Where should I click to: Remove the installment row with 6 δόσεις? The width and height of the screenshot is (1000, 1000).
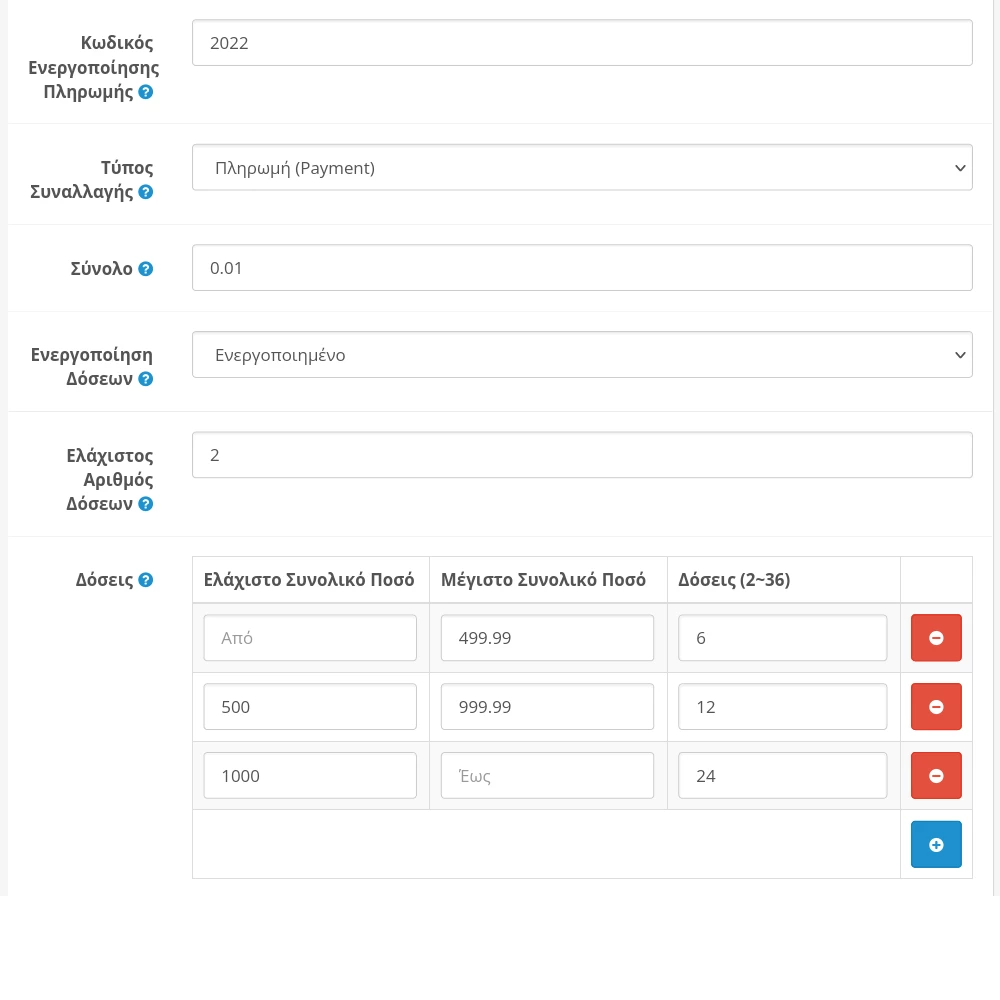click(936, 638)
